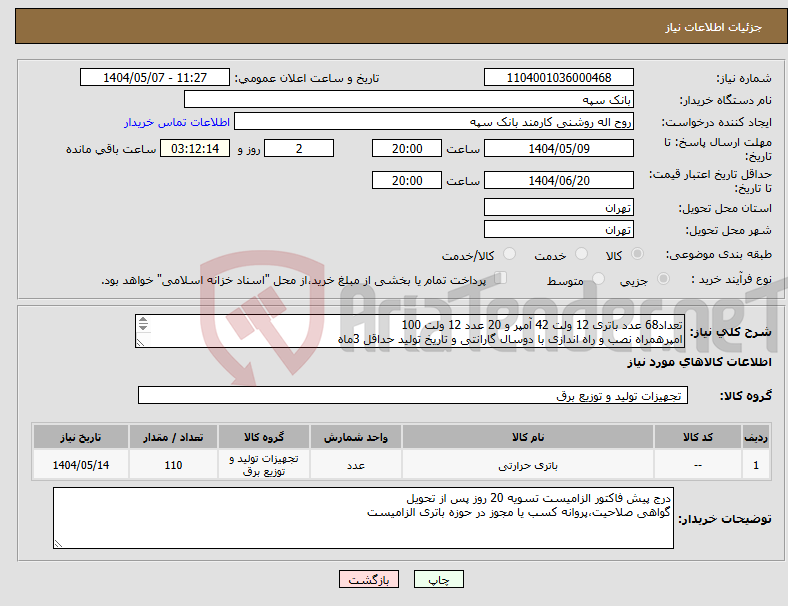Select the متوسط purchase type radio
The height and width of the screenshot is (606, 788).
click(x=598, y=278)
